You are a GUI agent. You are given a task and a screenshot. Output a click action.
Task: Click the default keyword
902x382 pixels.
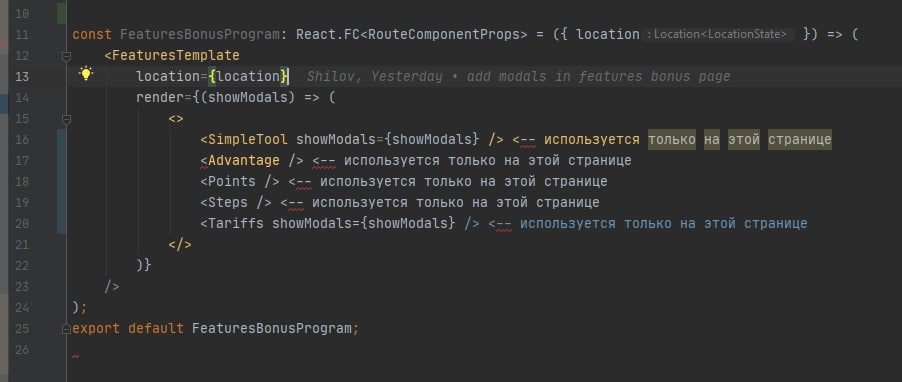[156, 328]
